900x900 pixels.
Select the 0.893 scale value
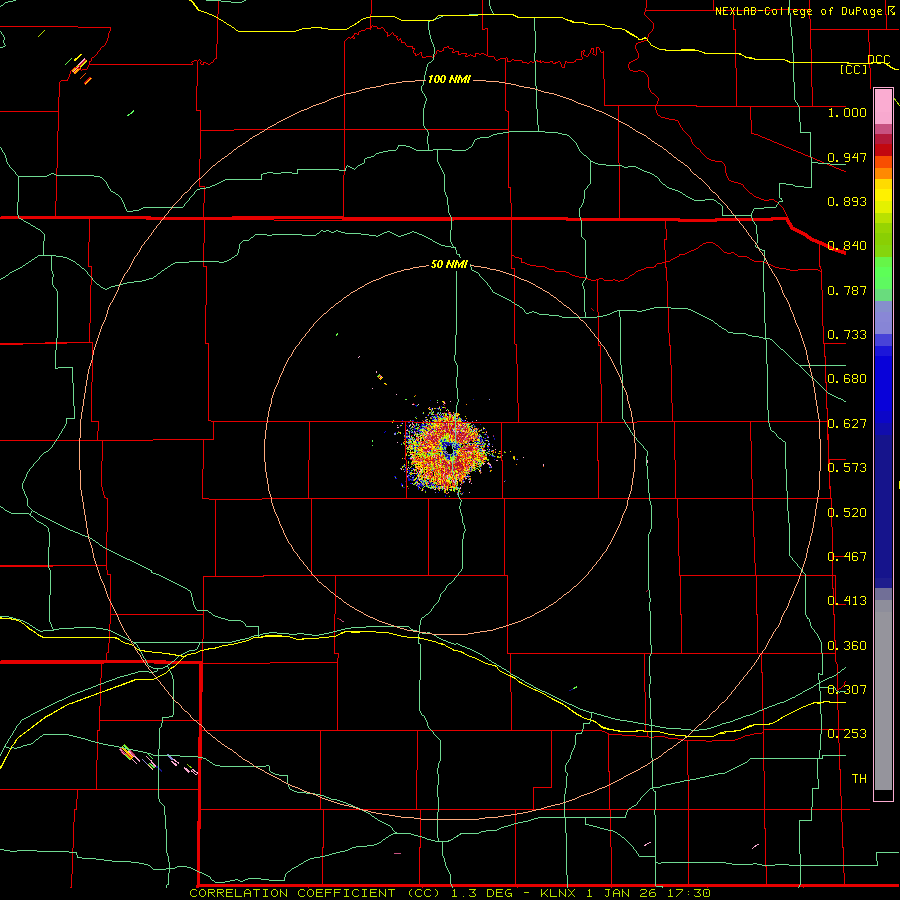(x=847, y=201)
